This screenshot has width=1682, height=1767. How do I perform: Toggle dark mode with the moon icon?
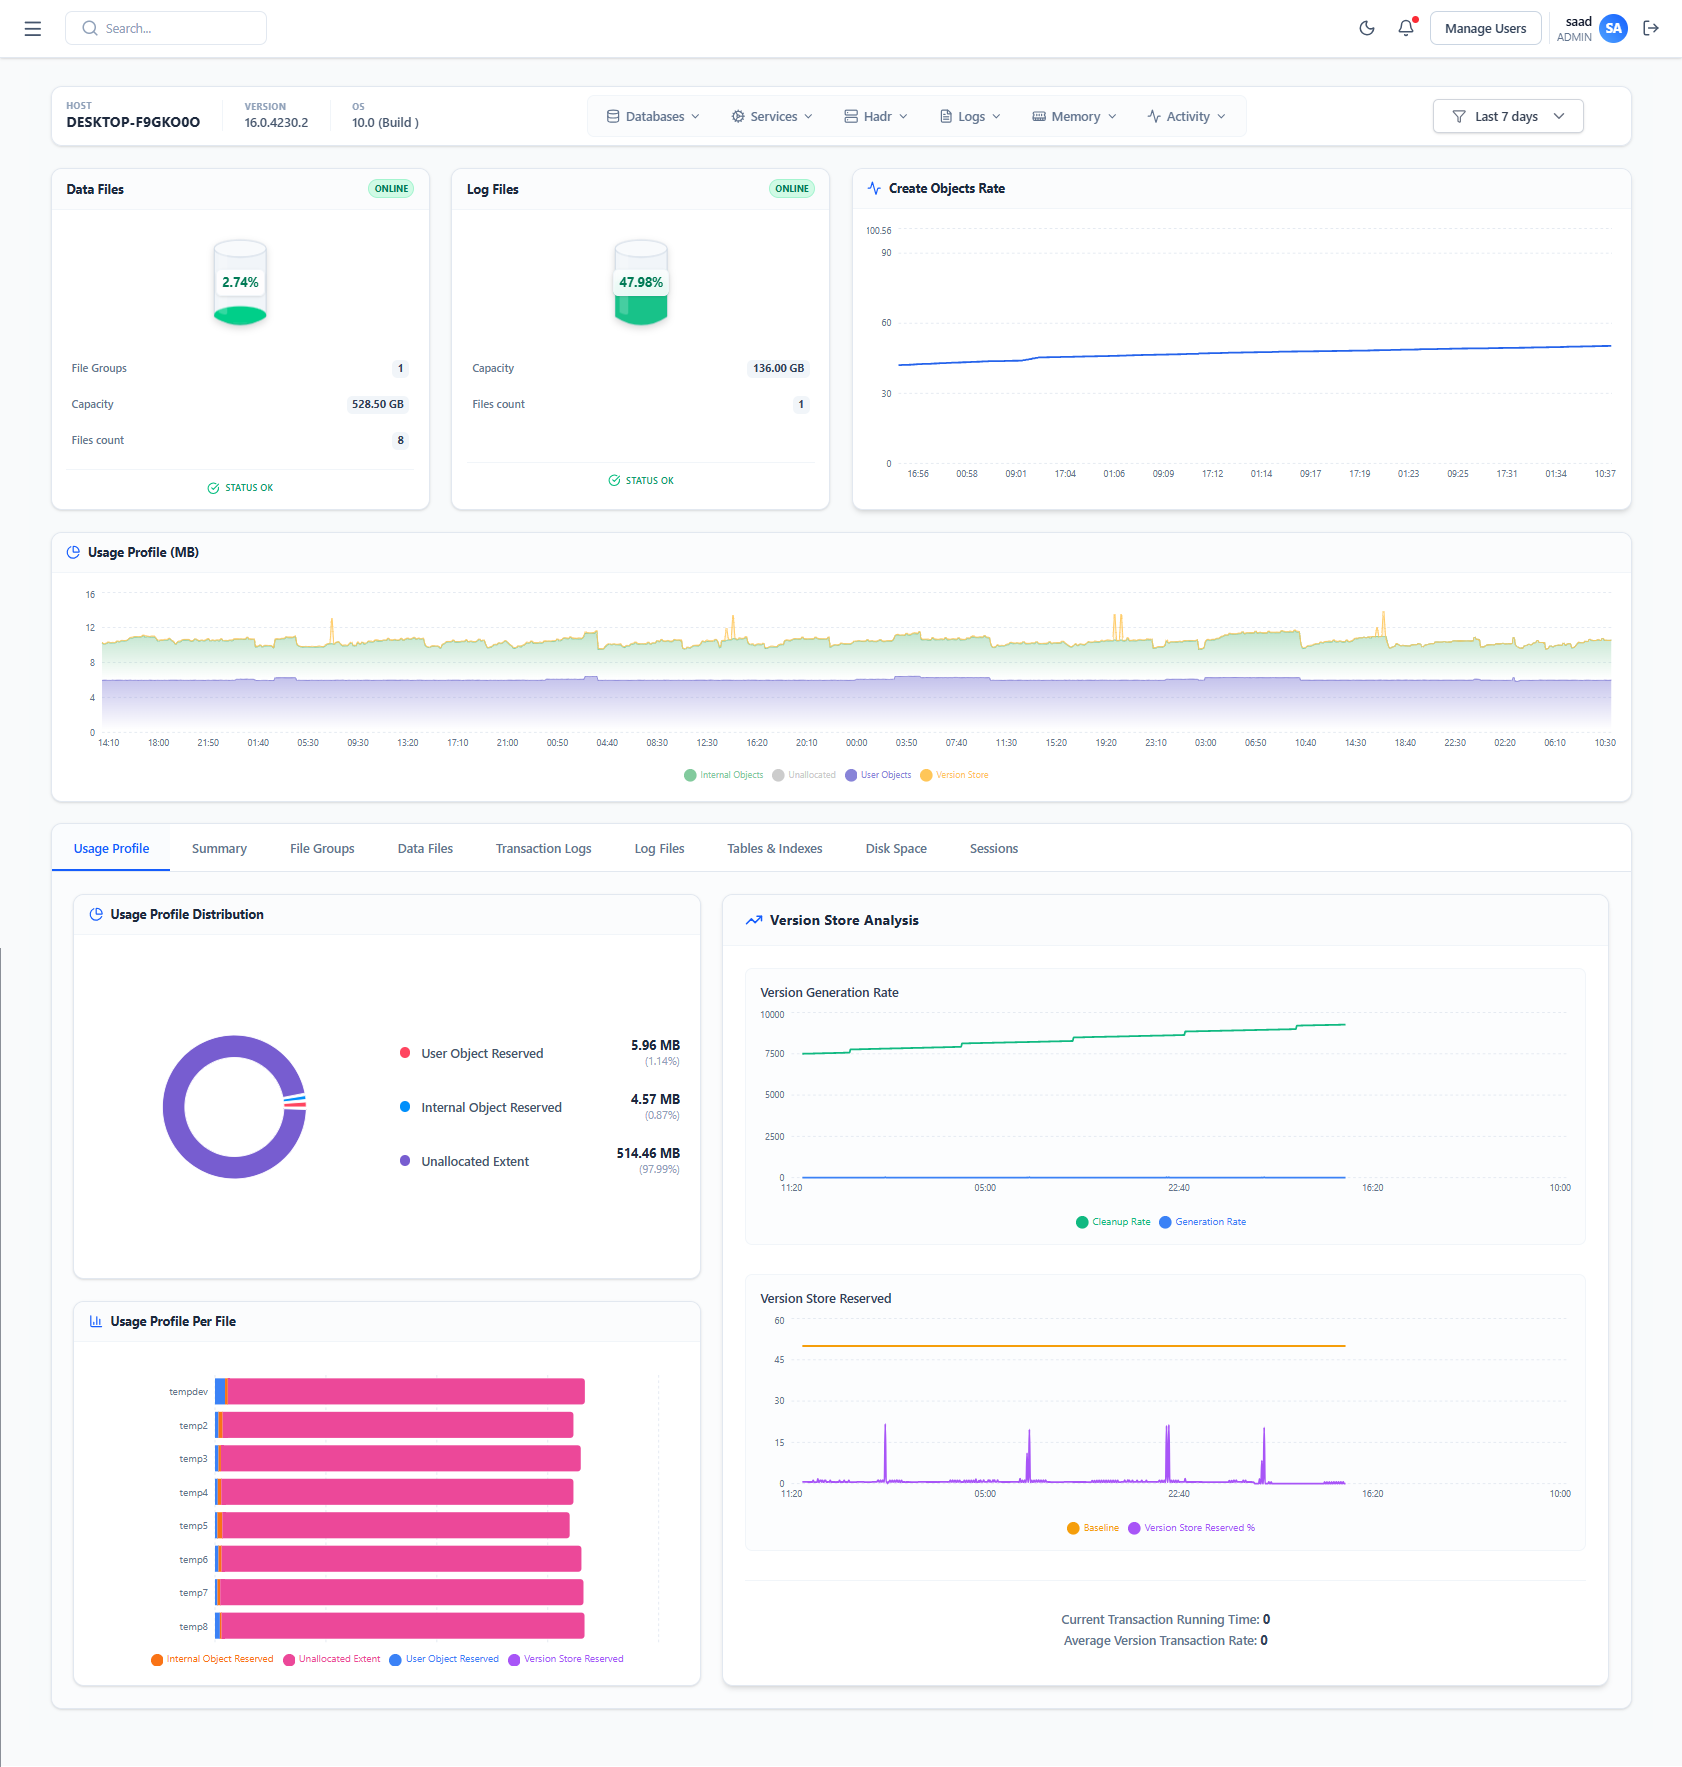[x=1367, y=28]
